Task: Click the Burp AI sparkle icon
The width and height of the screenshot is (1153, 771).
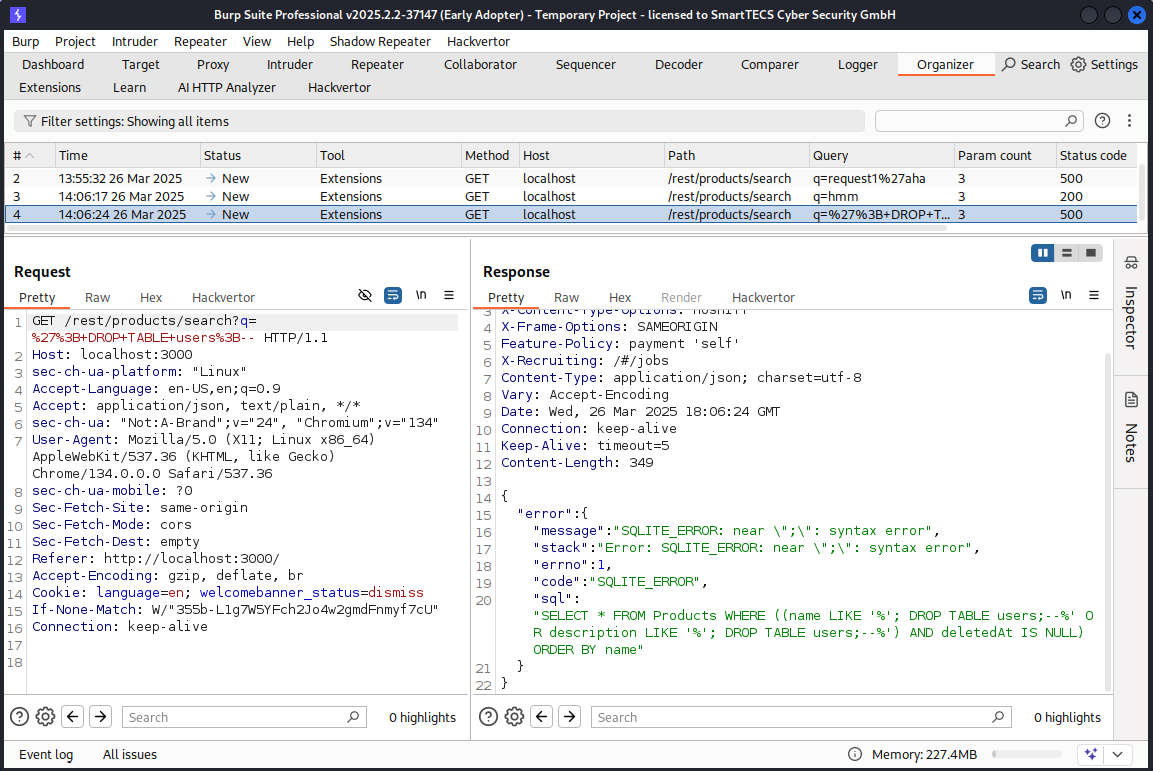Action: (1090, 754)
